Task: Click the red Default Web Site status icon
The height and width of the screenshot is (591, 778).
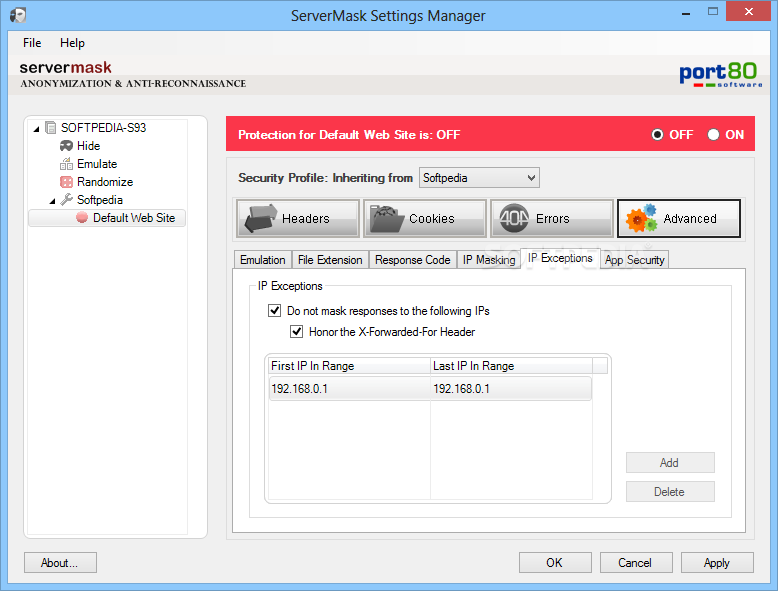Action: pyautogui.click(x=82, y=218)
